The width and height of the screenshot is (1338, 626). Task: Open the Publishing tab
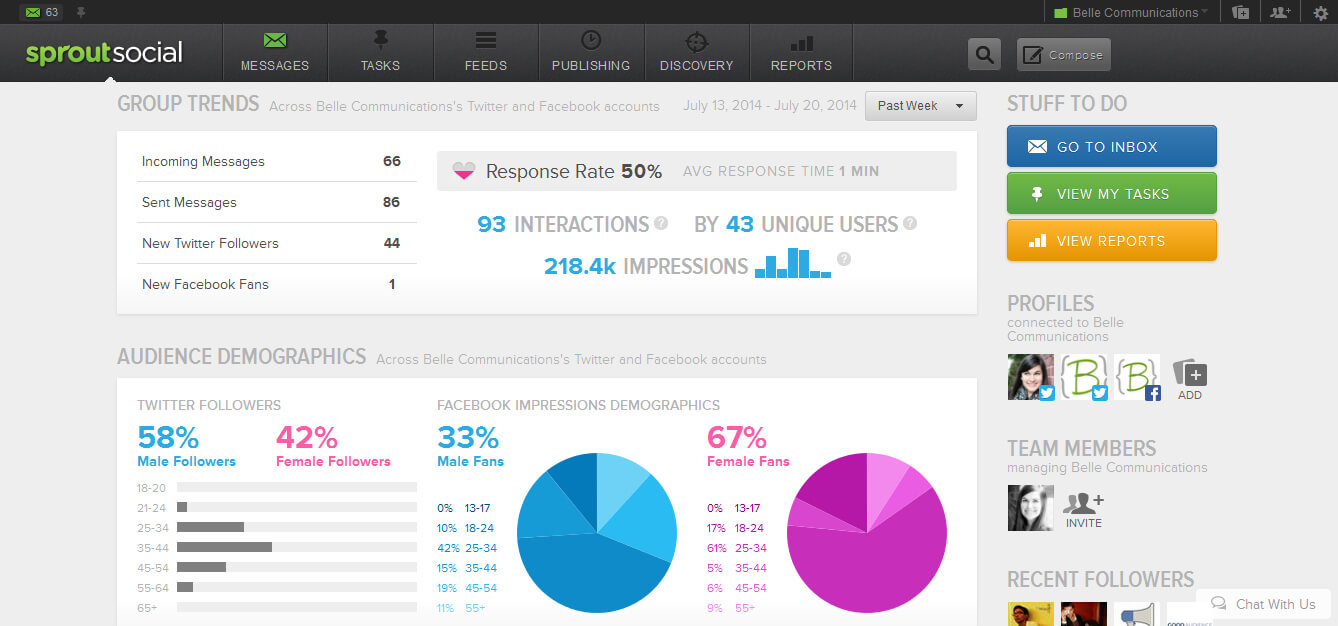click(x=591, y=53)
